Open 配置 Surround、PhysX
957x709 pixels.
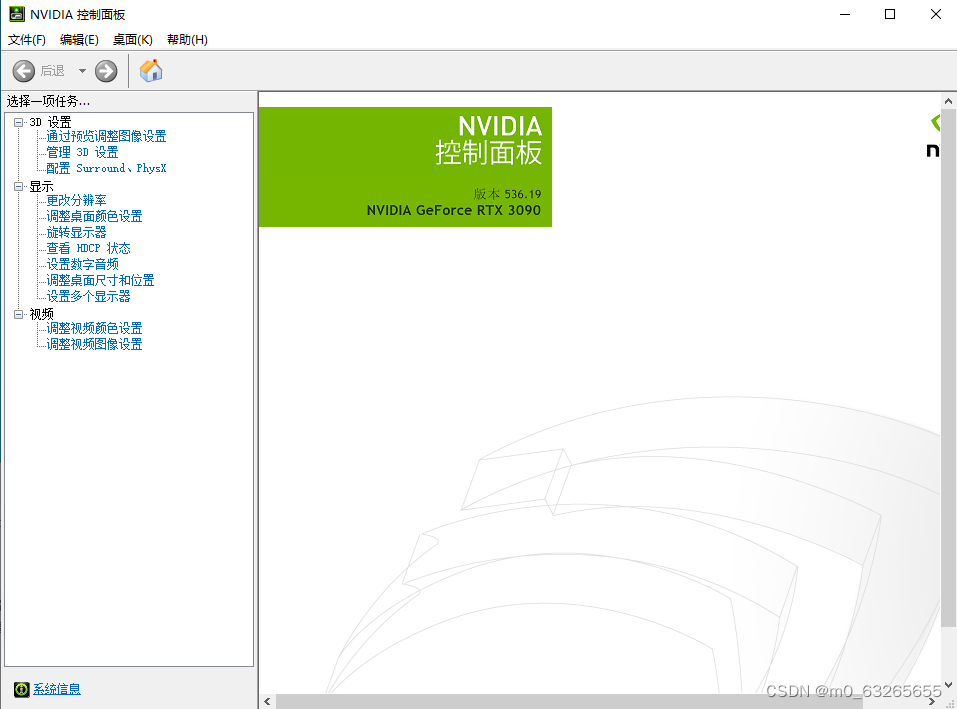pyautogui.click(x=106, y=168)
